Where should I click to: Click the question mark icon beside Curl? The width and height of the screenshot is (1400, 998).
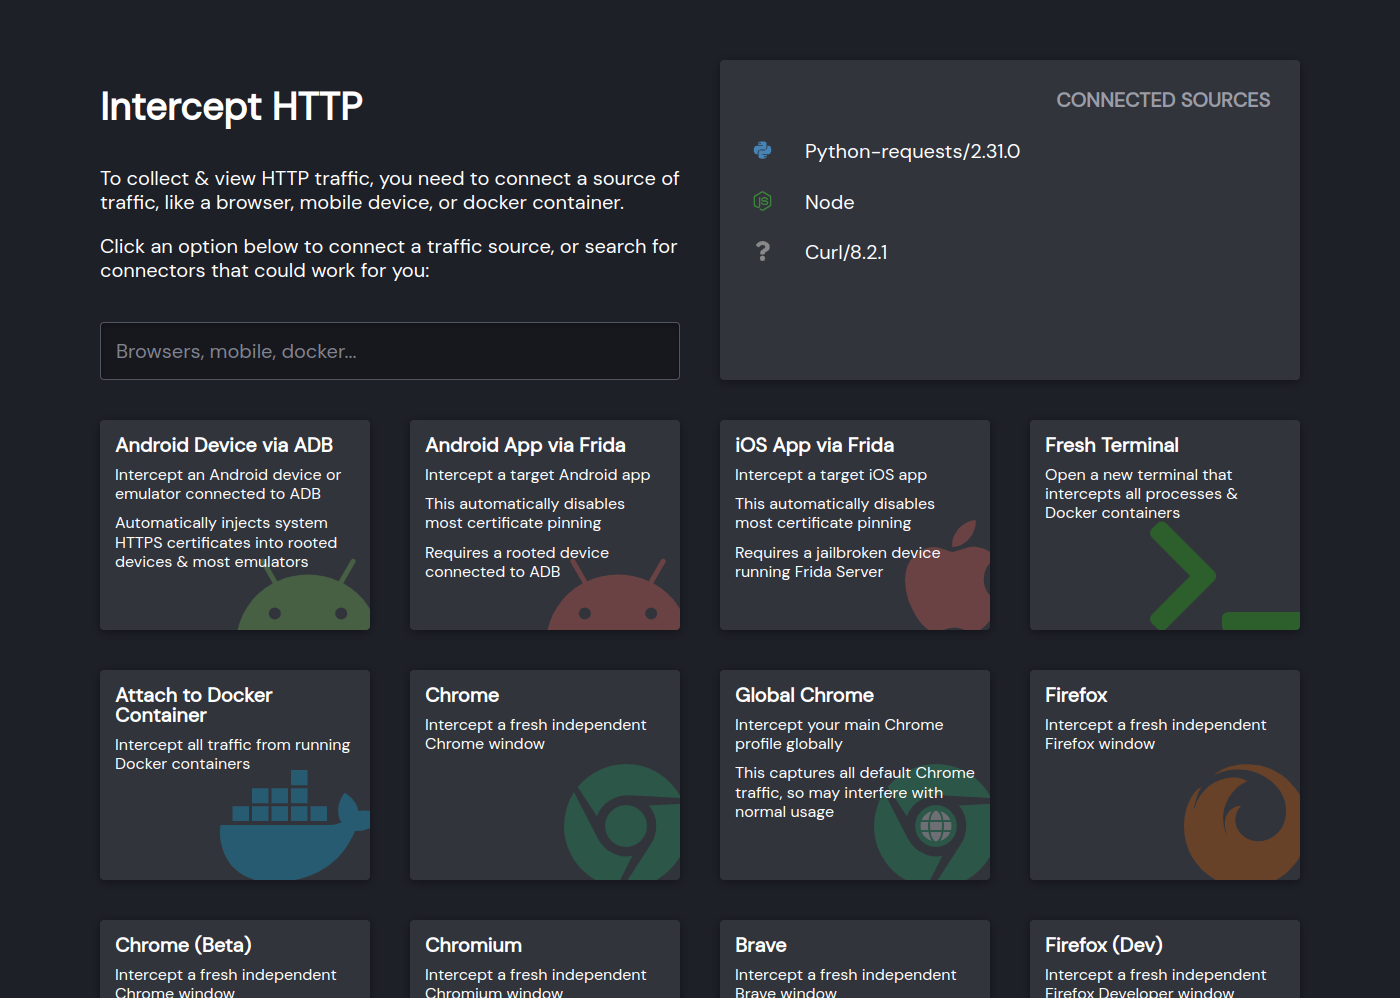(762, 252)
